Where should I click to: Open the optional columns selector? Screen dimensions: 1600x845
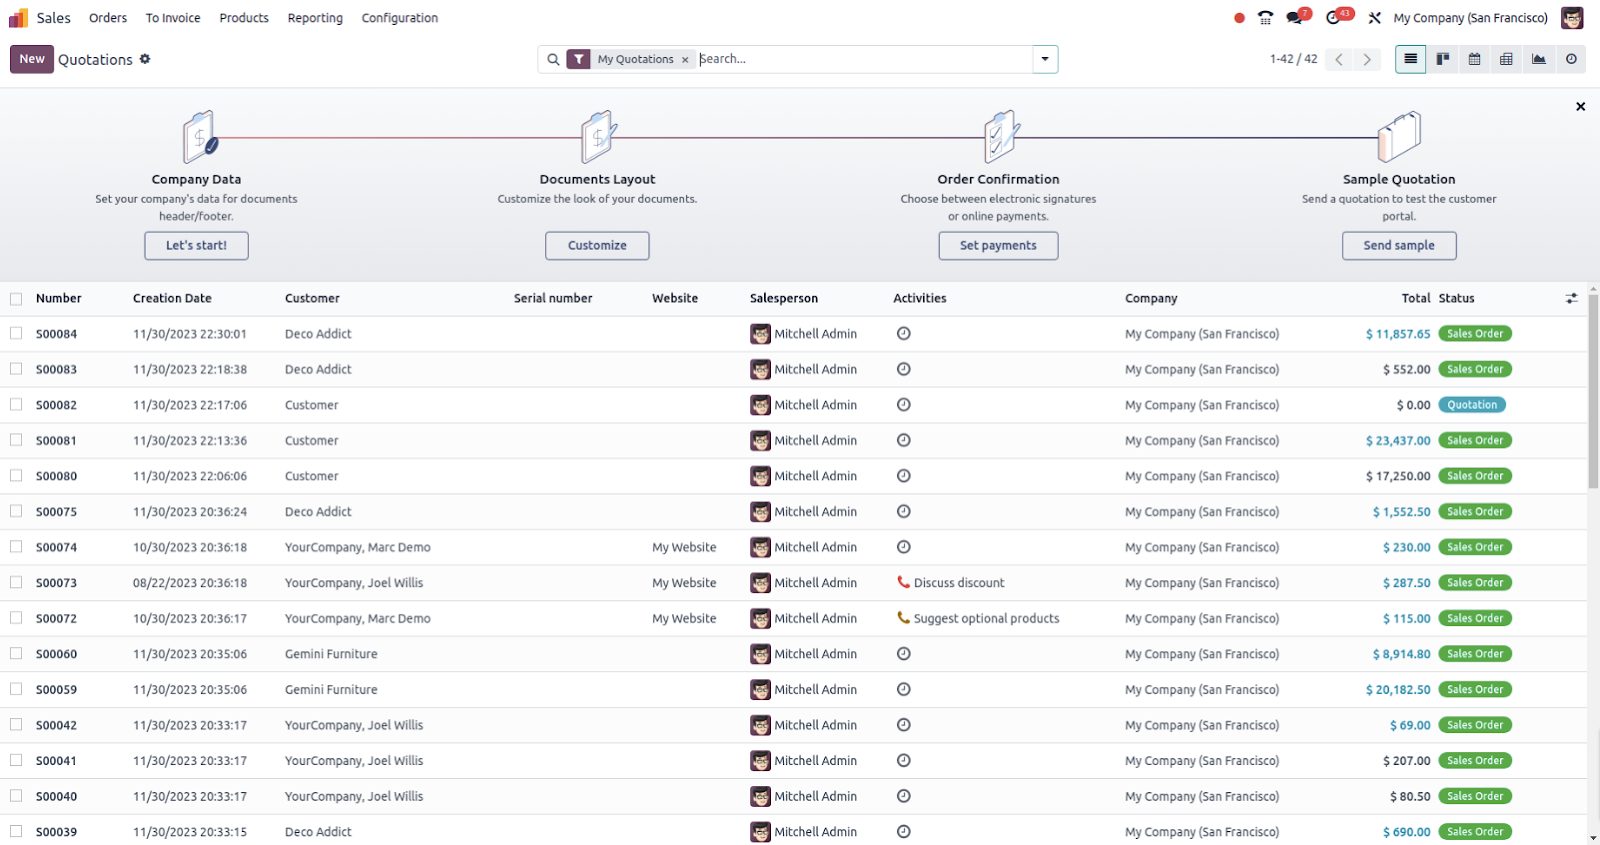pos(1571,298)
